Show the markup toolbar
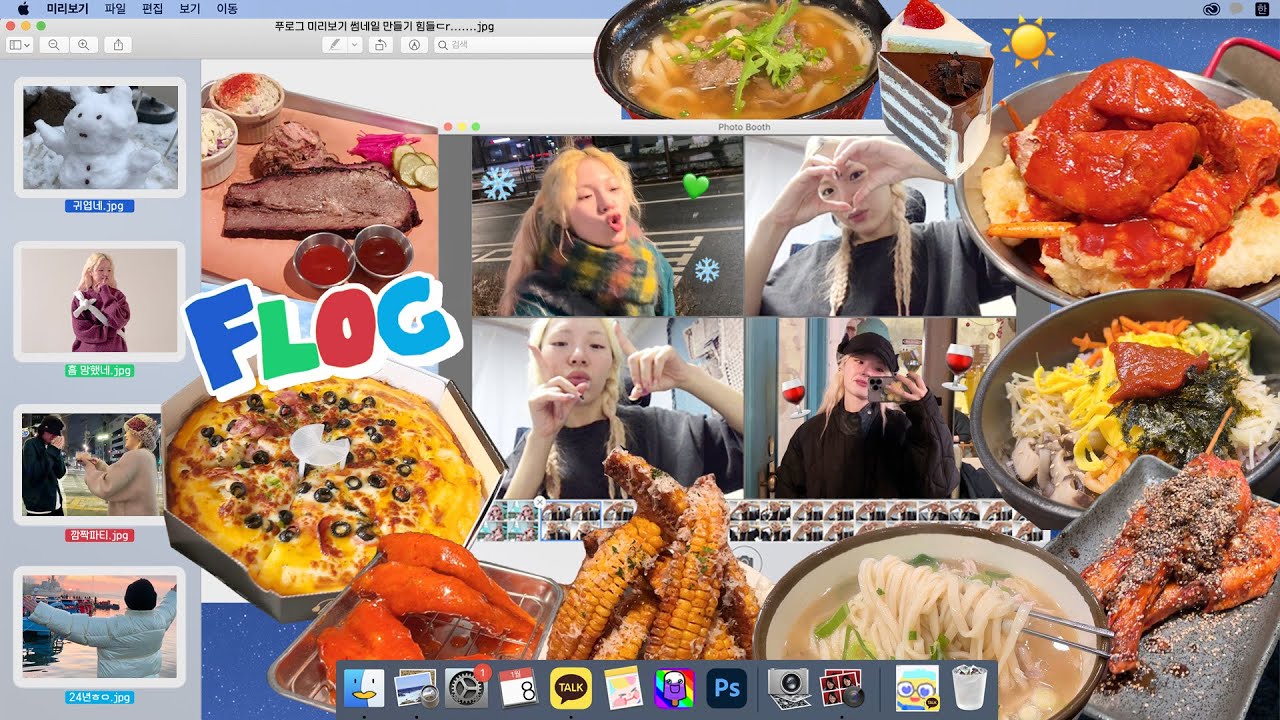This screenshot has height=720, width=1280. pyautogui.click(x=414, y=45)
